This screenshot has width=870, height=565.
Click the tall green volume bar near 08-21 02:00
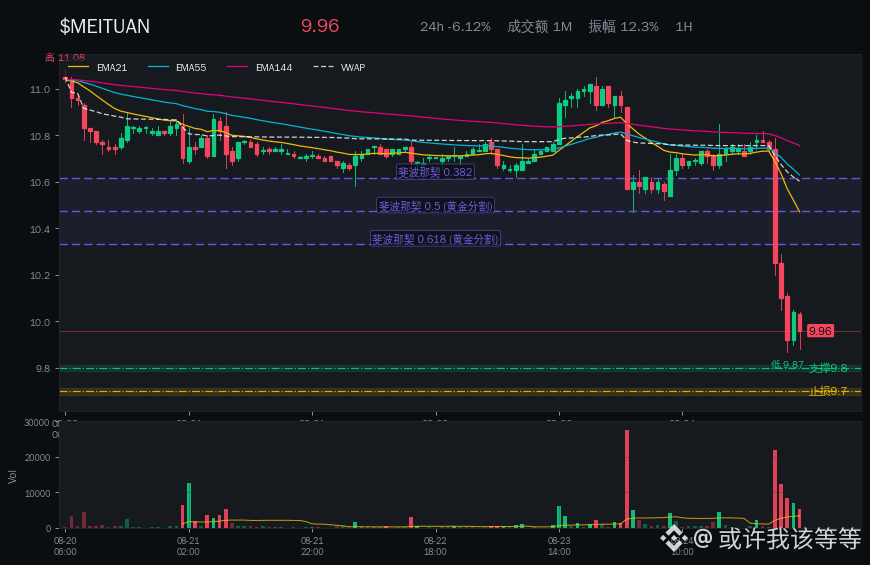(189, 506)
